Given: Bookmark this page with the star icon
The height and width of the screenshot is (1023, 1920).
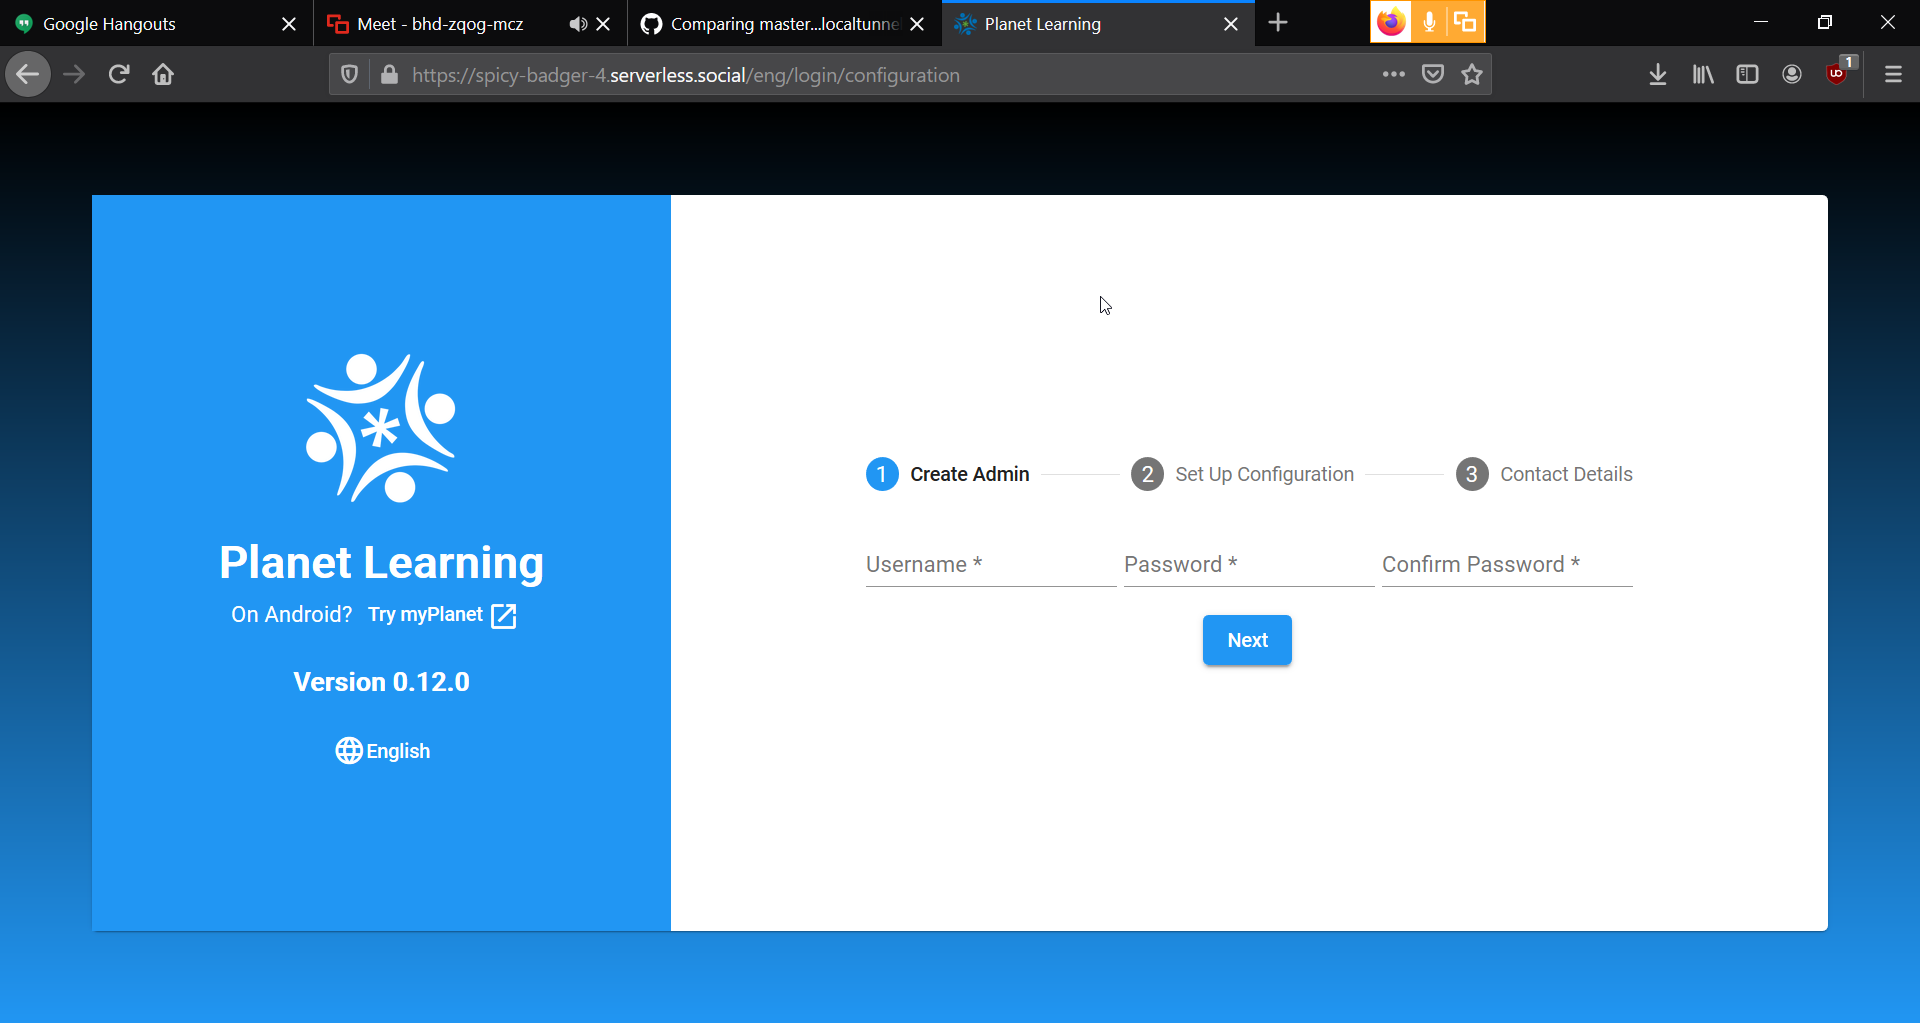Looking at the screenshot, I should [x=1471, y=74].
